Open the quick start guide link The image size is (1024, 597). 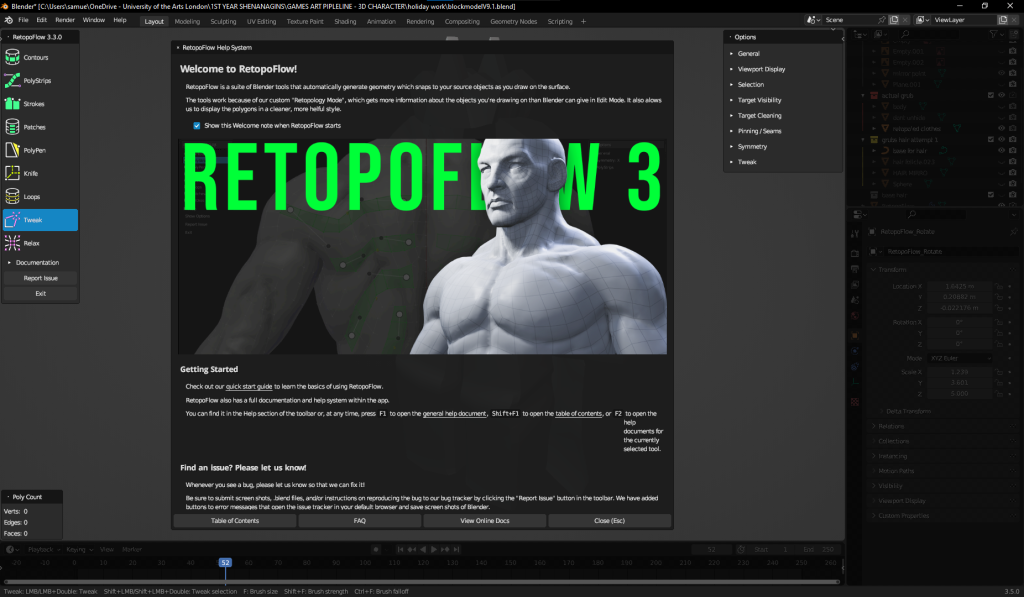point(249,387)
